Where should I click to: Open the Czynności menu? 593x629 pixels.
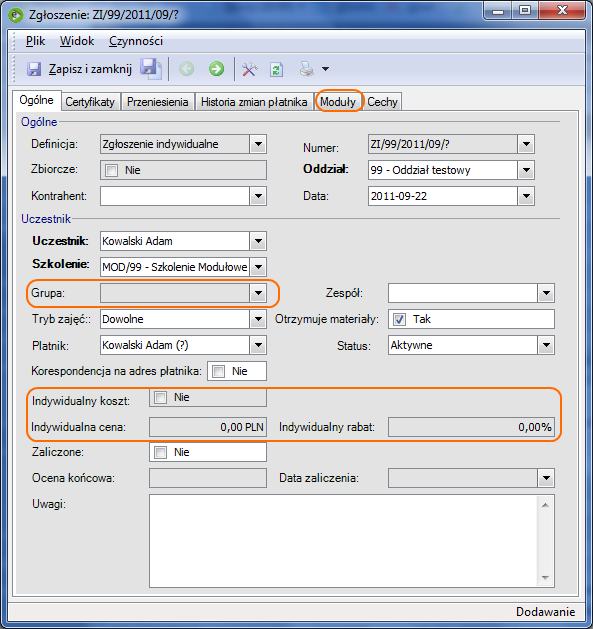click(x=136, y=41)
